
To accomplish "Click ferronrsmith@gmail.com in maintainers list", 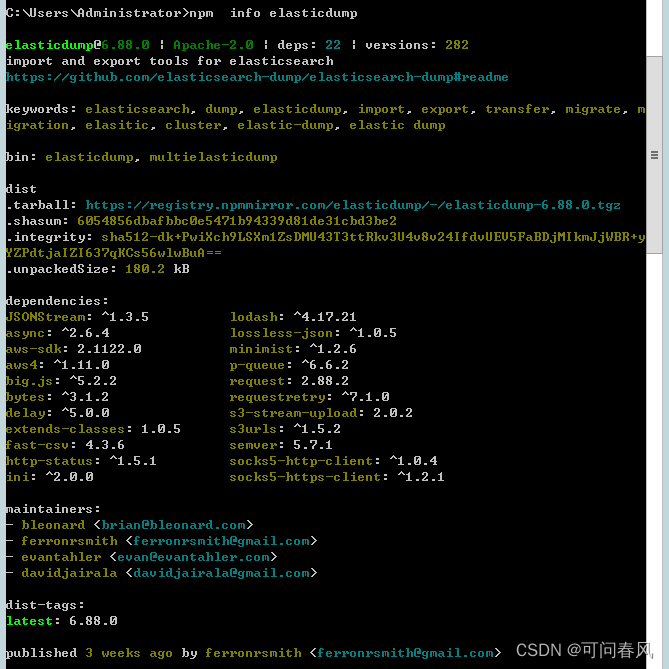I will [x=221, y=541].
